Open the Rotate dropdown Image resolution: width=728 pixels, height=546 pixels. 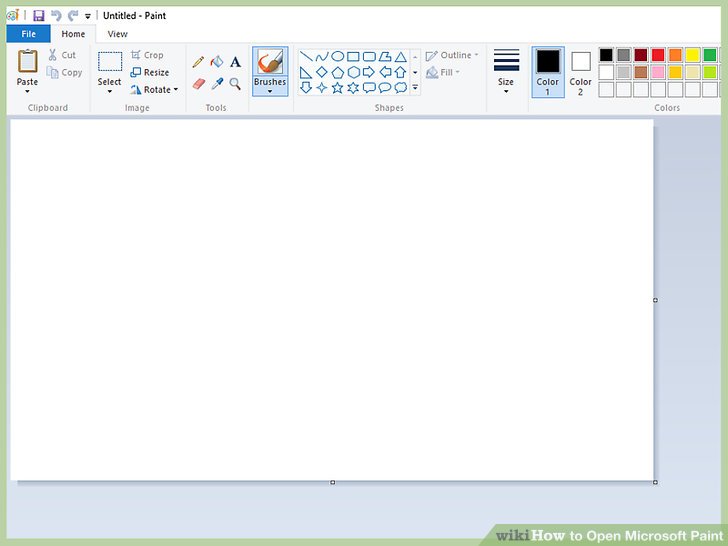tap(155, 90)
